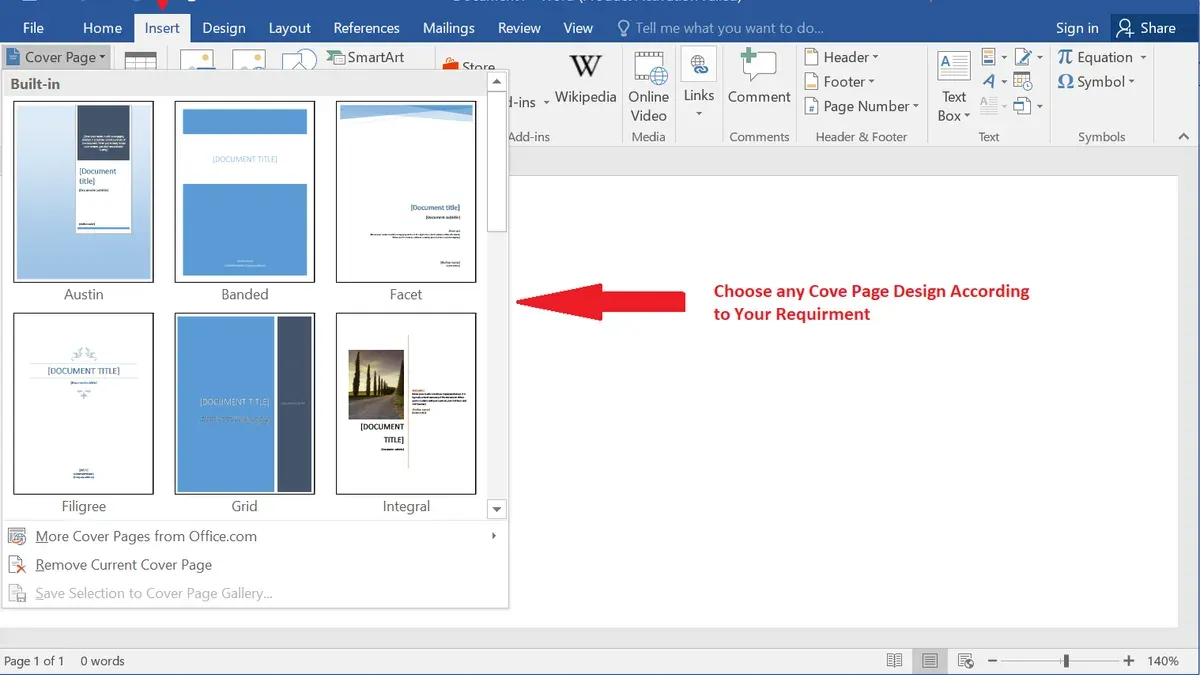Open the Footer dropdown

[x=840, y=82]
